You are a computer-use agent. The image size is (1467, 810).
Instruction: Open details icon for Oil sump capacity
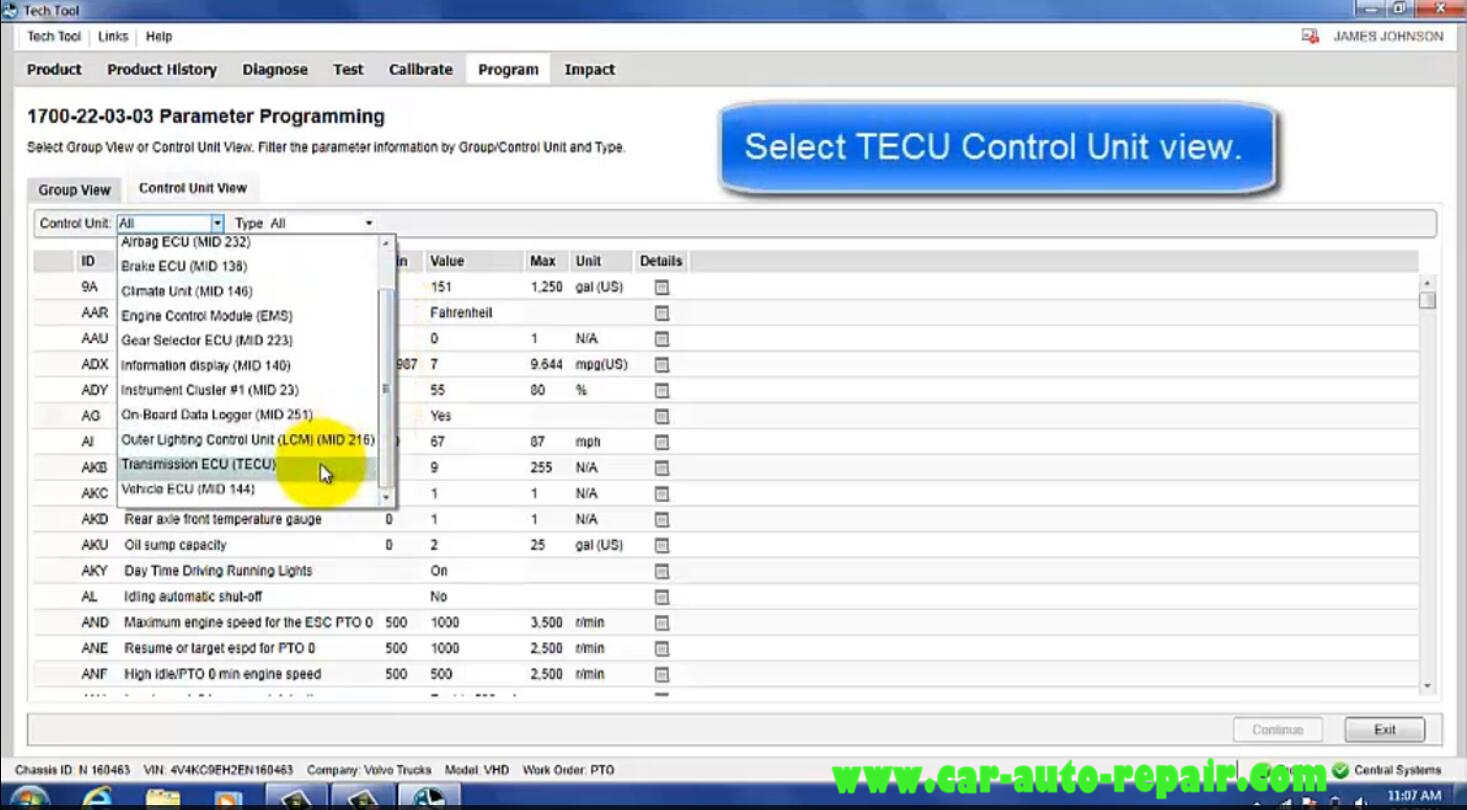(x=661, y=545)
